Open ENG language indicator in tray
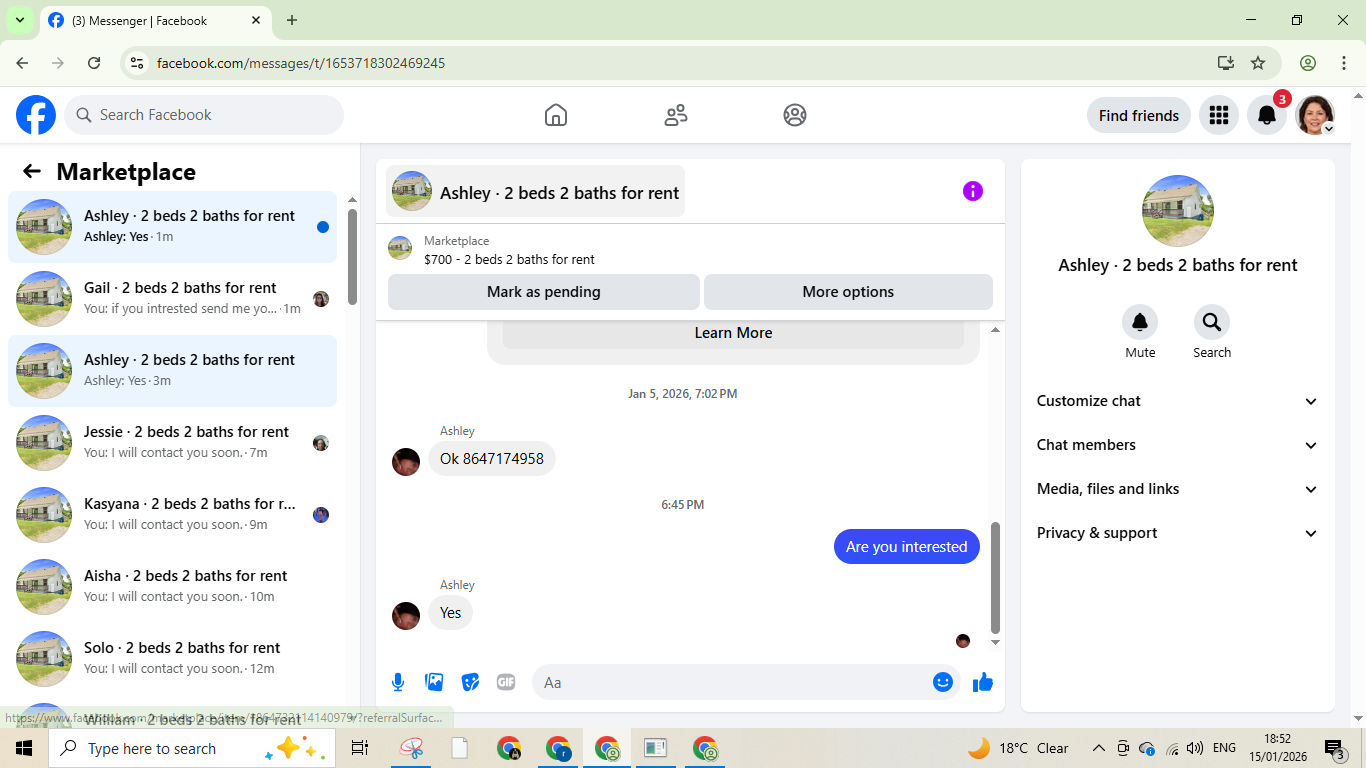 coord(1224,748)
